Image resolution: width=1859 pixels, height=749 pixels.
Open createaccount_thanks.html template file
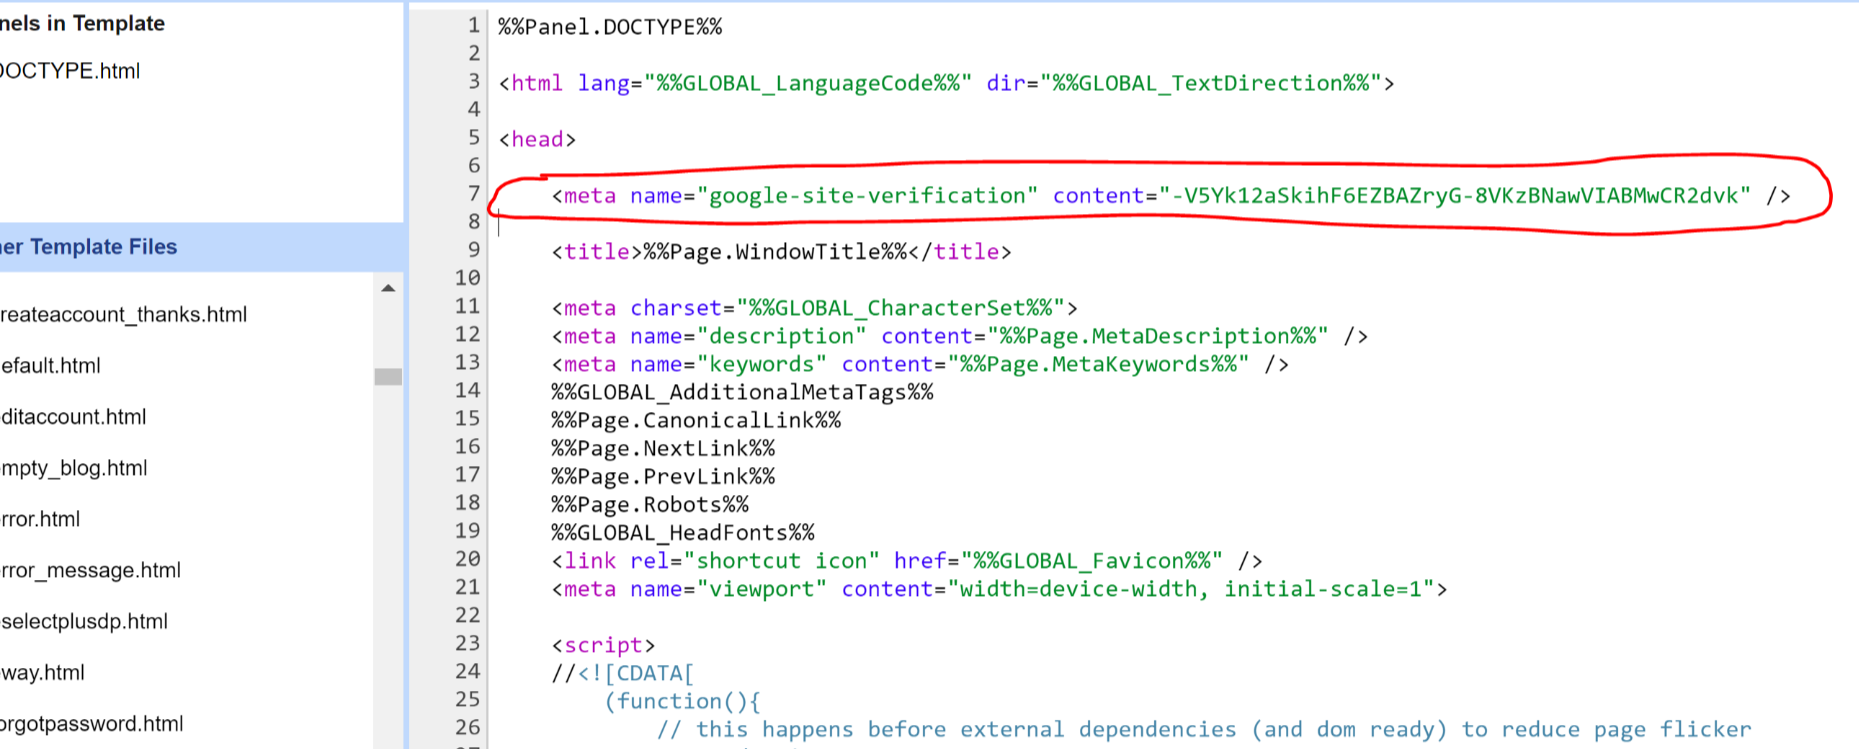[x=123, y=315]
